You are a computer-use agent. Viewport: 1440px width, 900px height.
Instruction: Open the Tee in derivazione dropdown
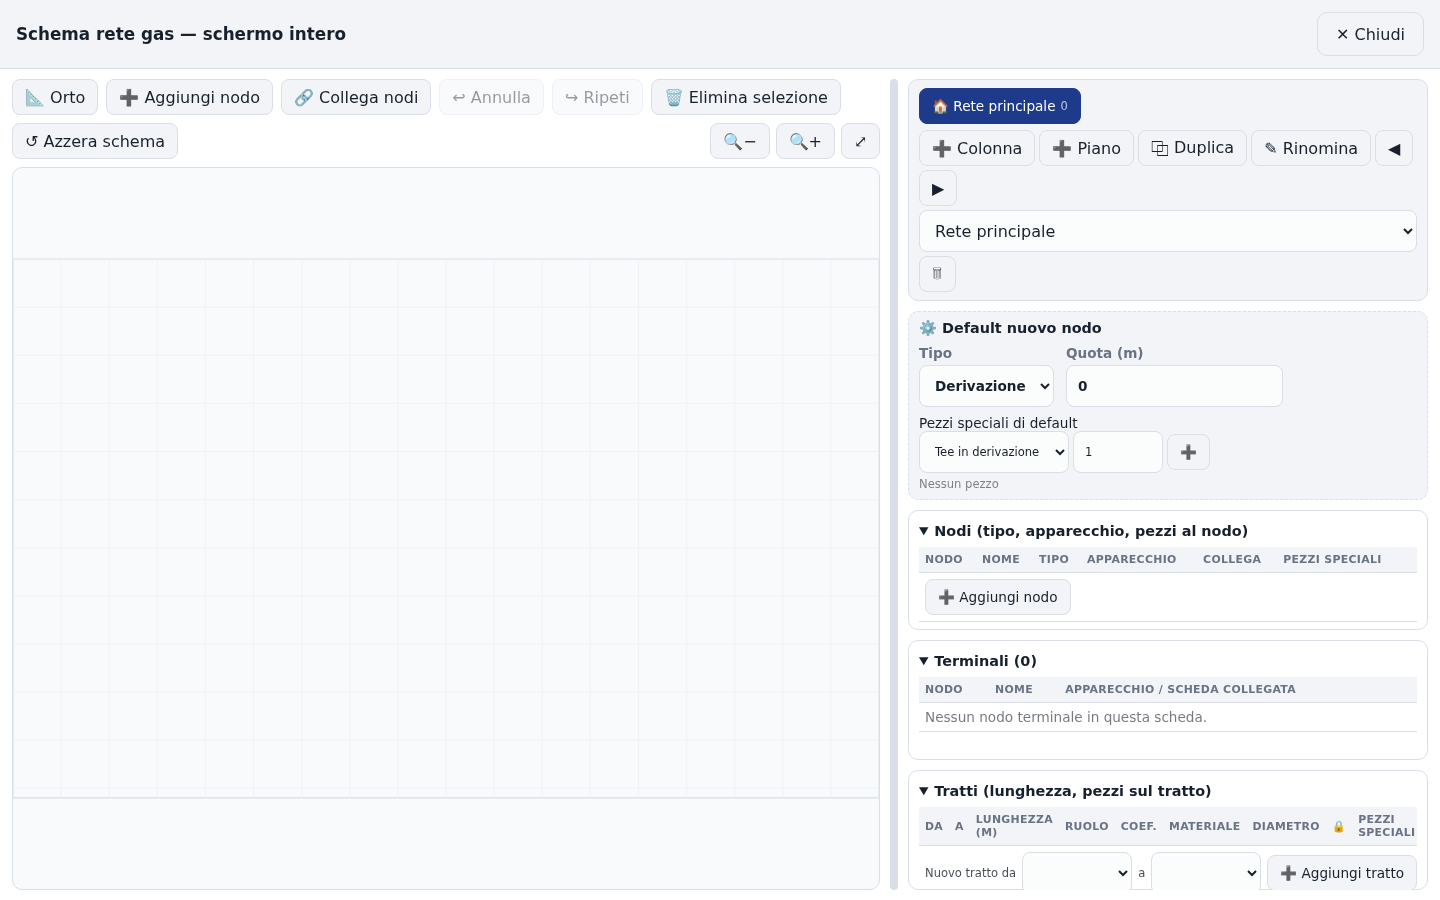point(994,452)
